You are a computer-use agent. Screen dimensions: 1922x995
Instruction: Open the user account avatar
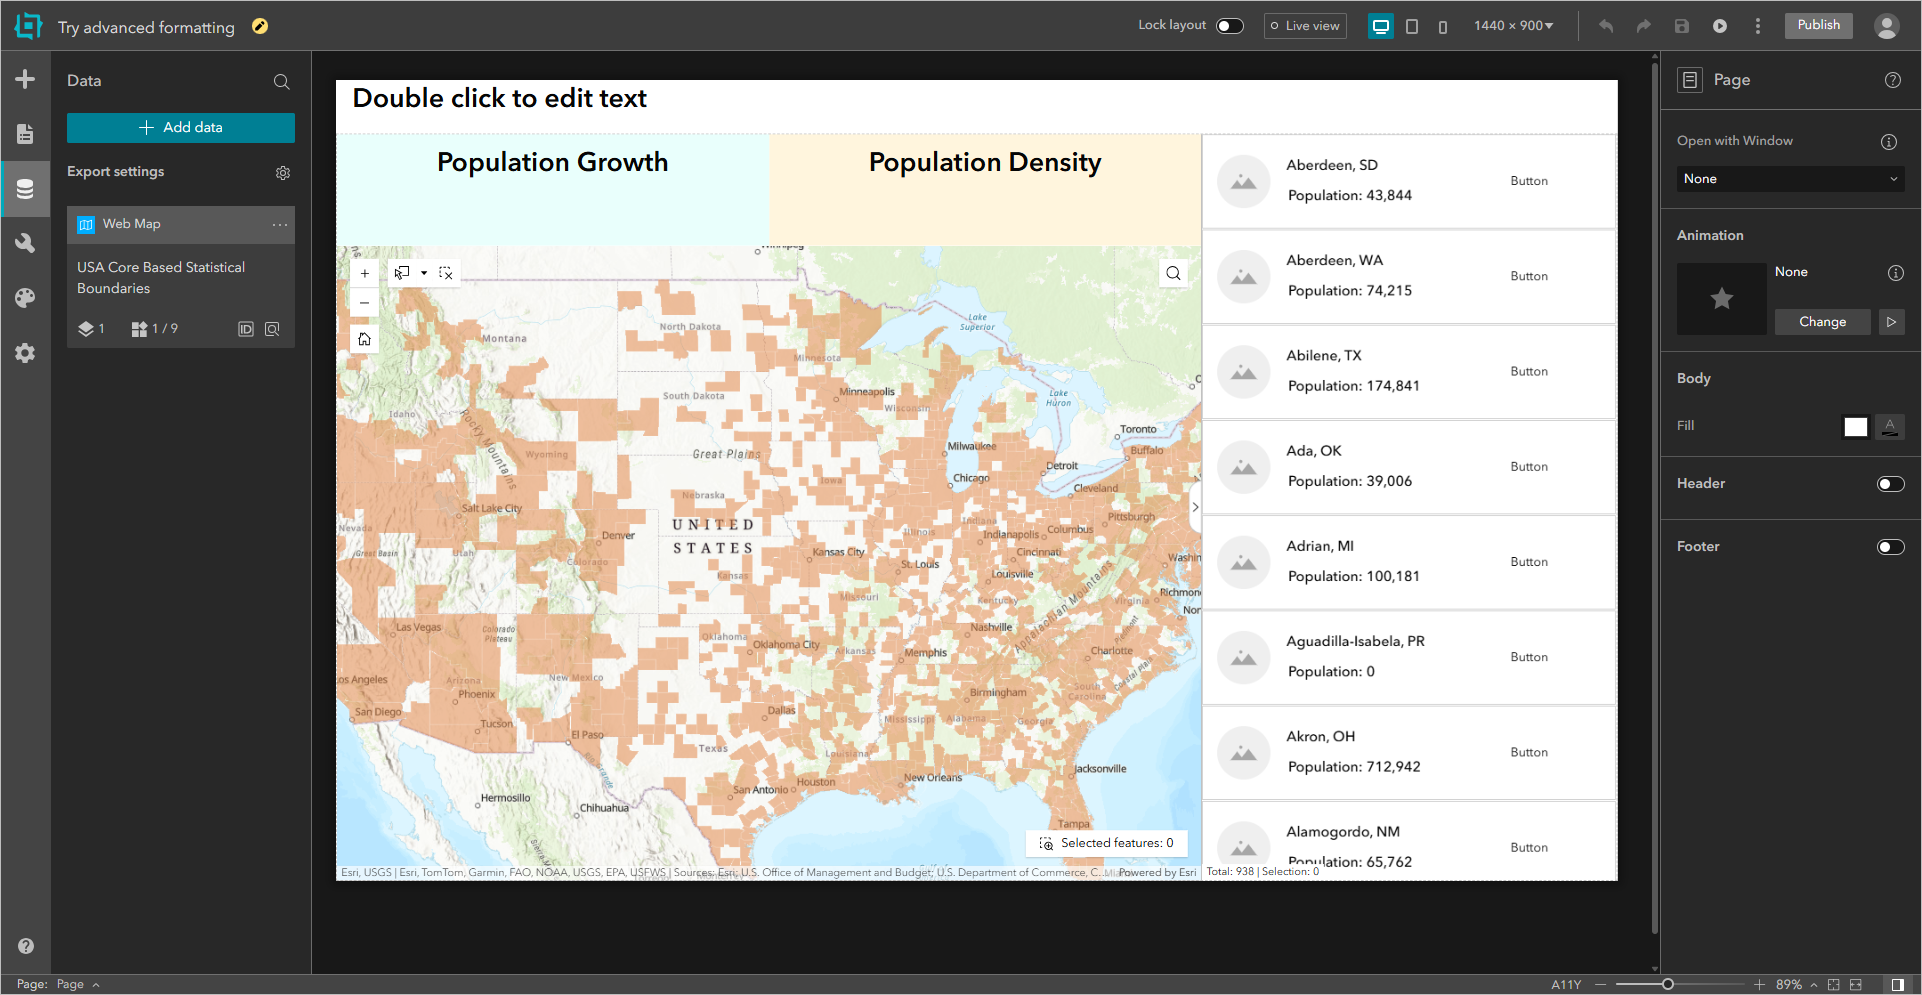[x=1887, y=26]
